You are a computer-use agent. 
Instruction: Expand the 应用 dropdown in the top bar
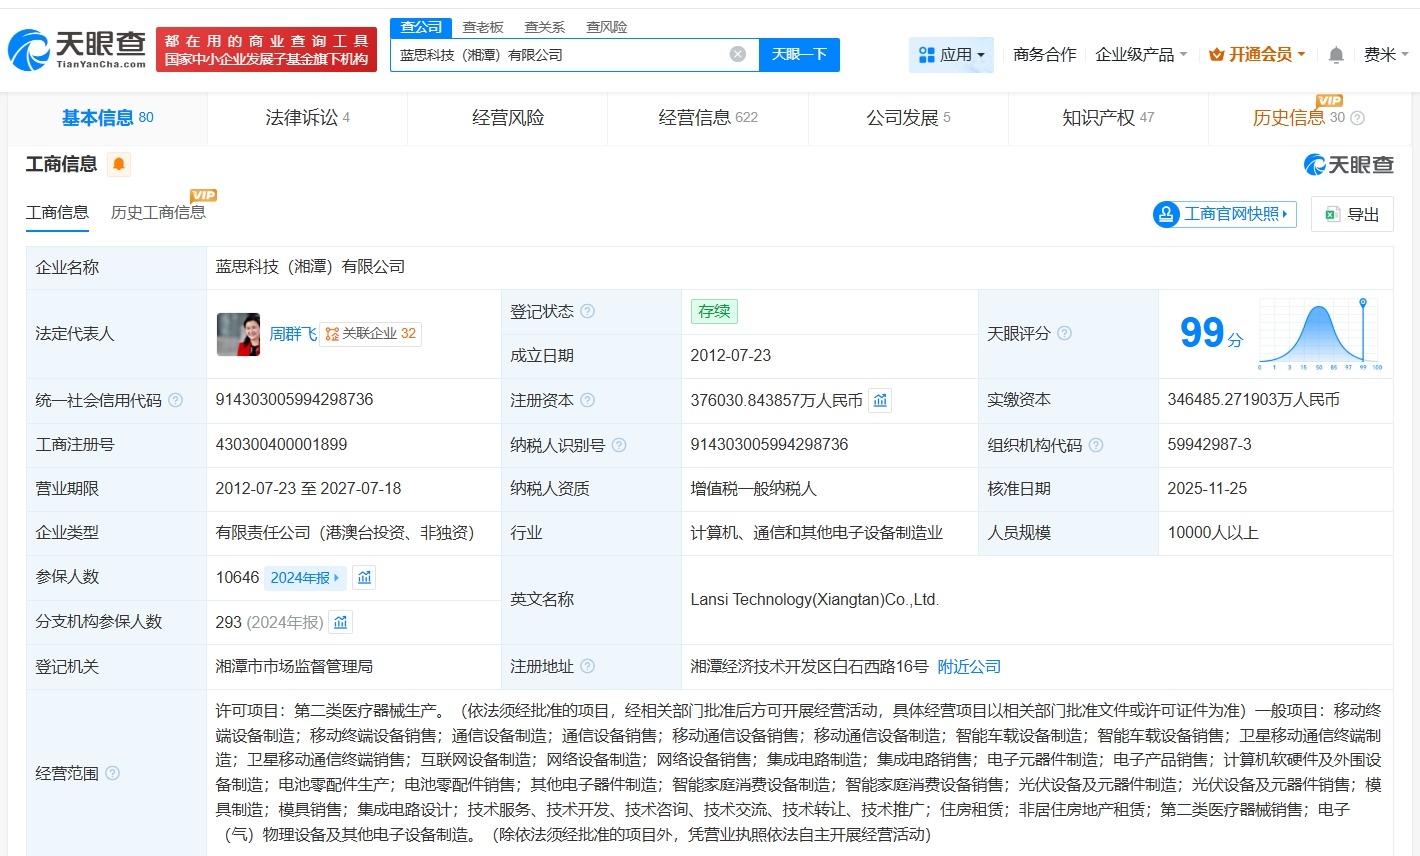coord(950,55)
